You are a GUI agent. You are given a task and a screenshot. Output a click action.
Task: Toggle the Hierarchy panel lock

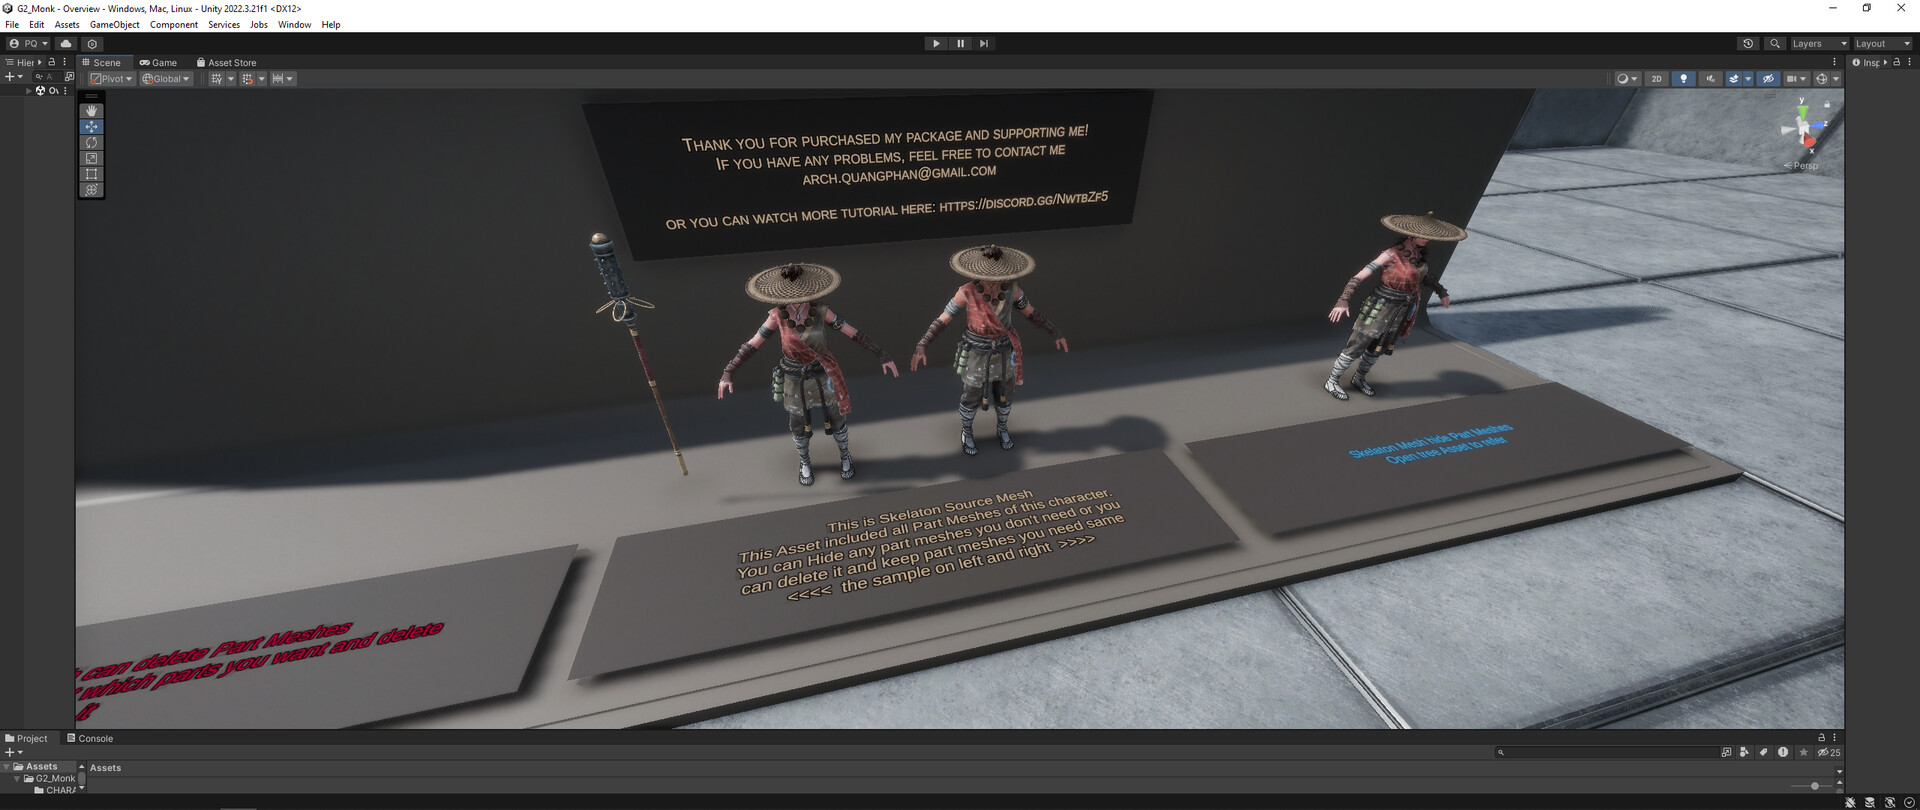(x=52, y=62)
